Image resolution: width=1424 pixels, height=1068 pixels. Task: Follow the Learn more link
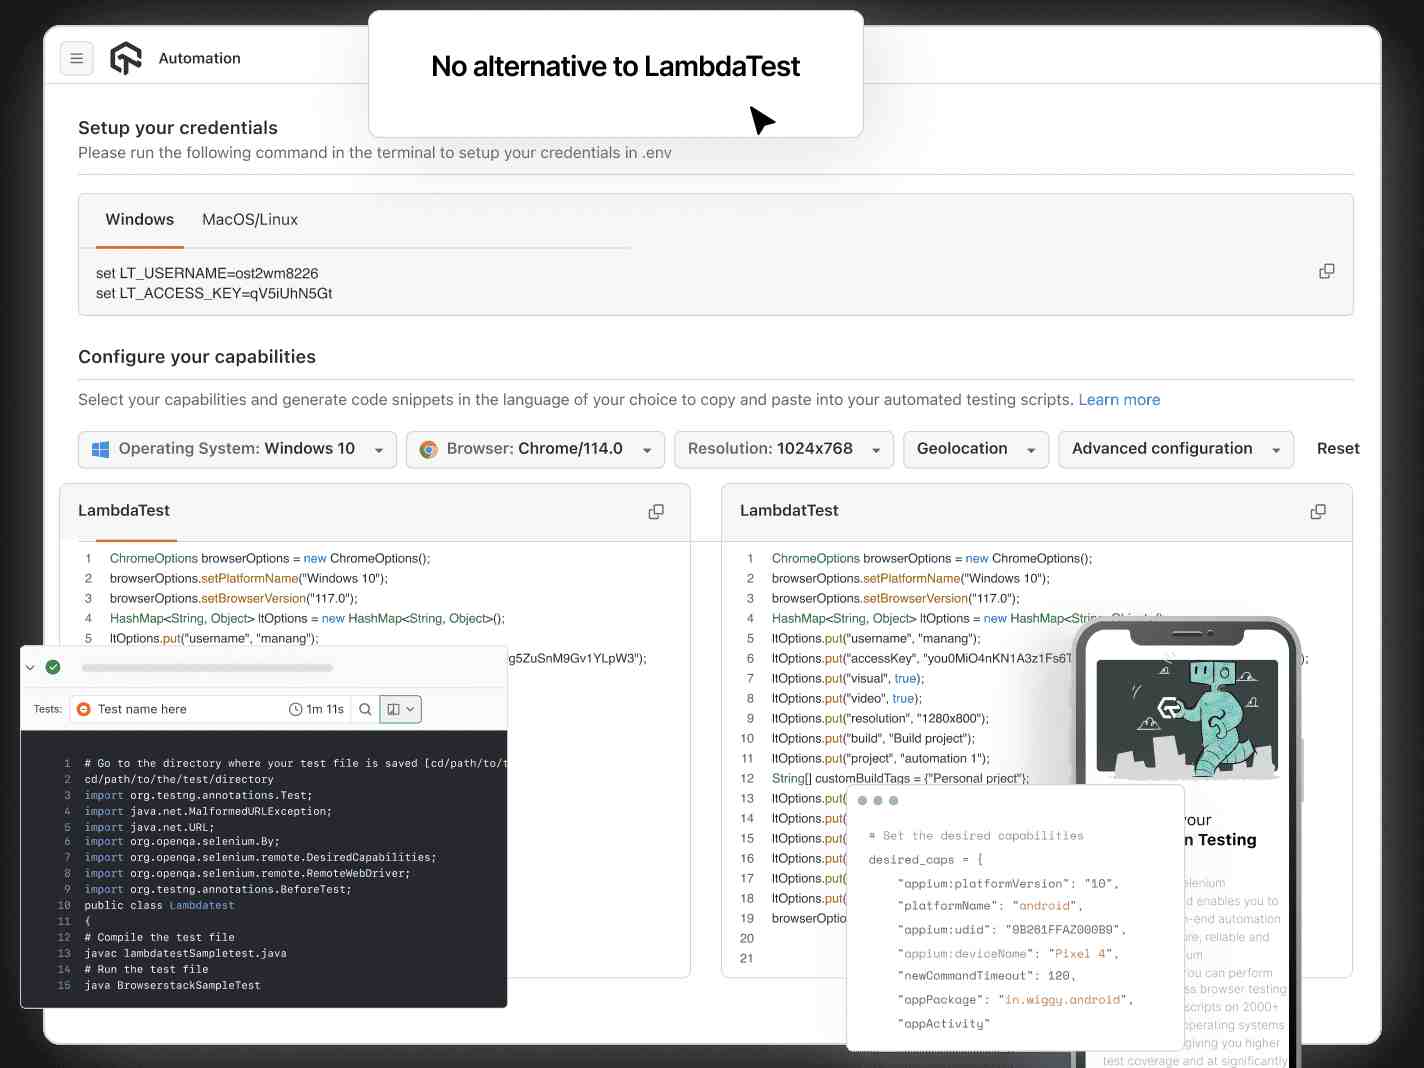click(1119, 400)
